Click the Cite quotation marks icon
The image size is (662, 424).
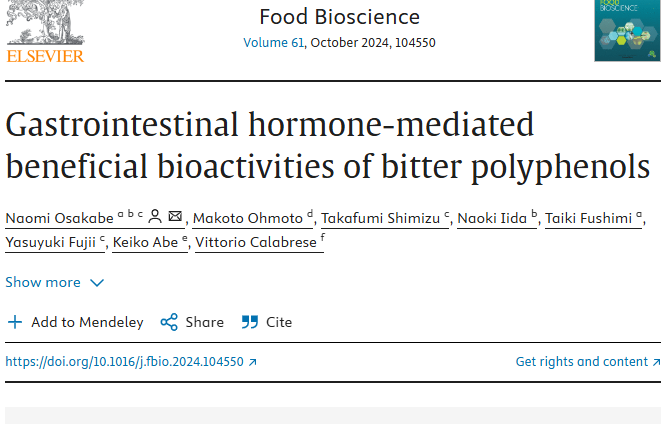coord(248,322)
